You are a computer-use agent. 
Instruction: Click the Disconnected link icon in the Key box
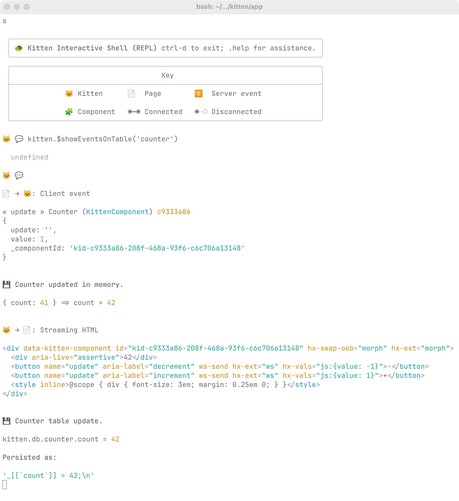coord(201,112)
